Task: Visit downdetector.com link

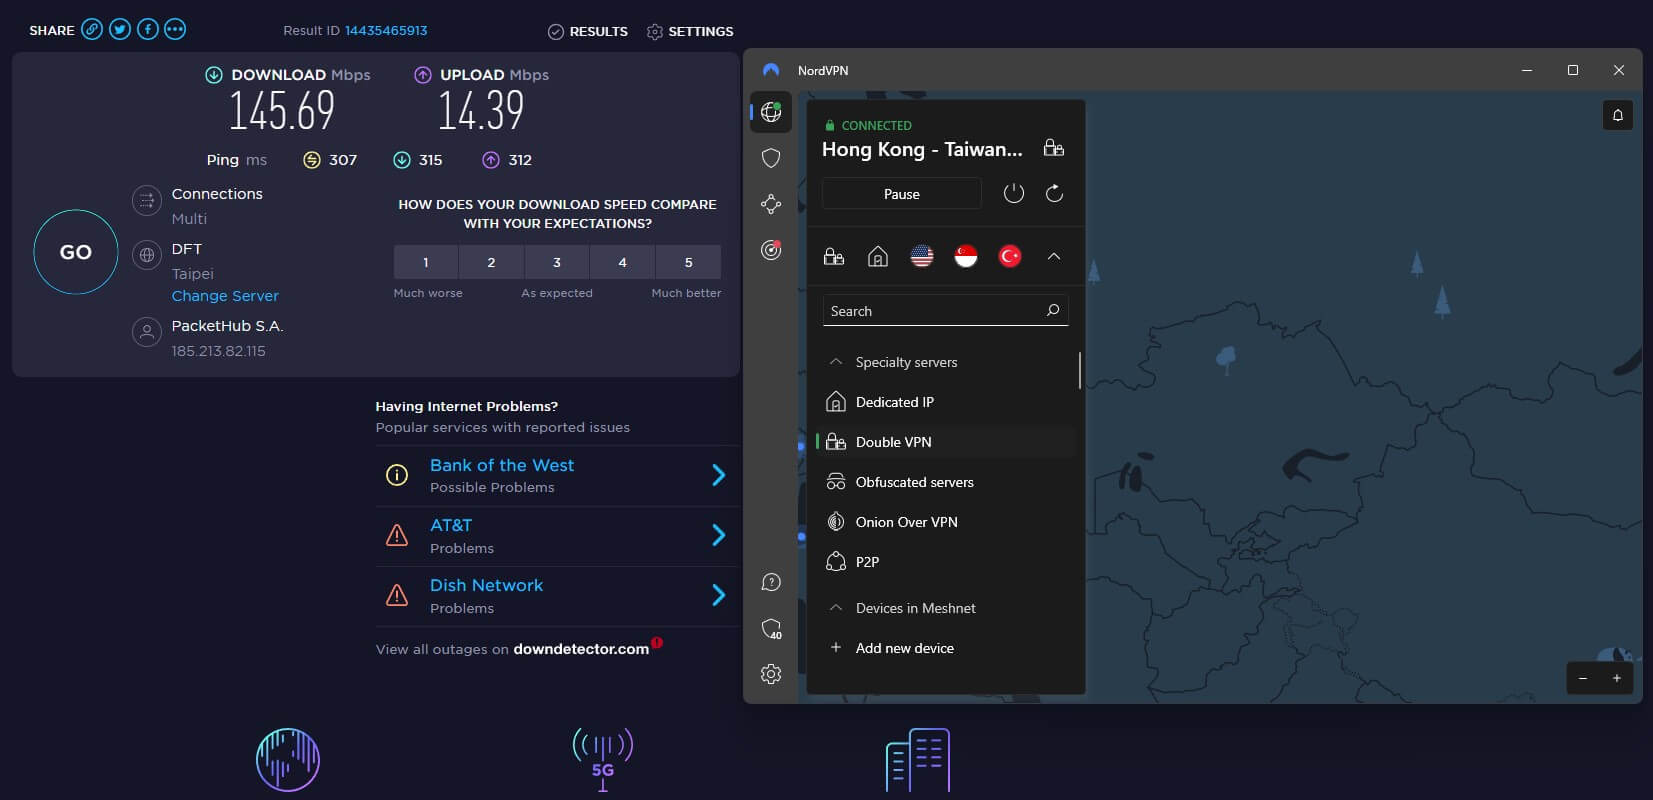Action: pos(581,649)
